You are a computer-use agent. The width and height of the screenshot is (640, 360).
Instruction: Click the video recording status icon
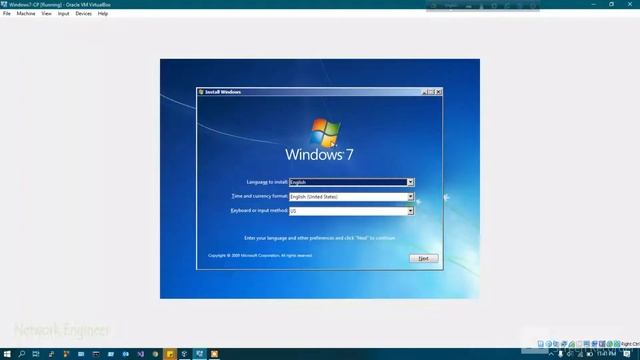coord(594,344)
